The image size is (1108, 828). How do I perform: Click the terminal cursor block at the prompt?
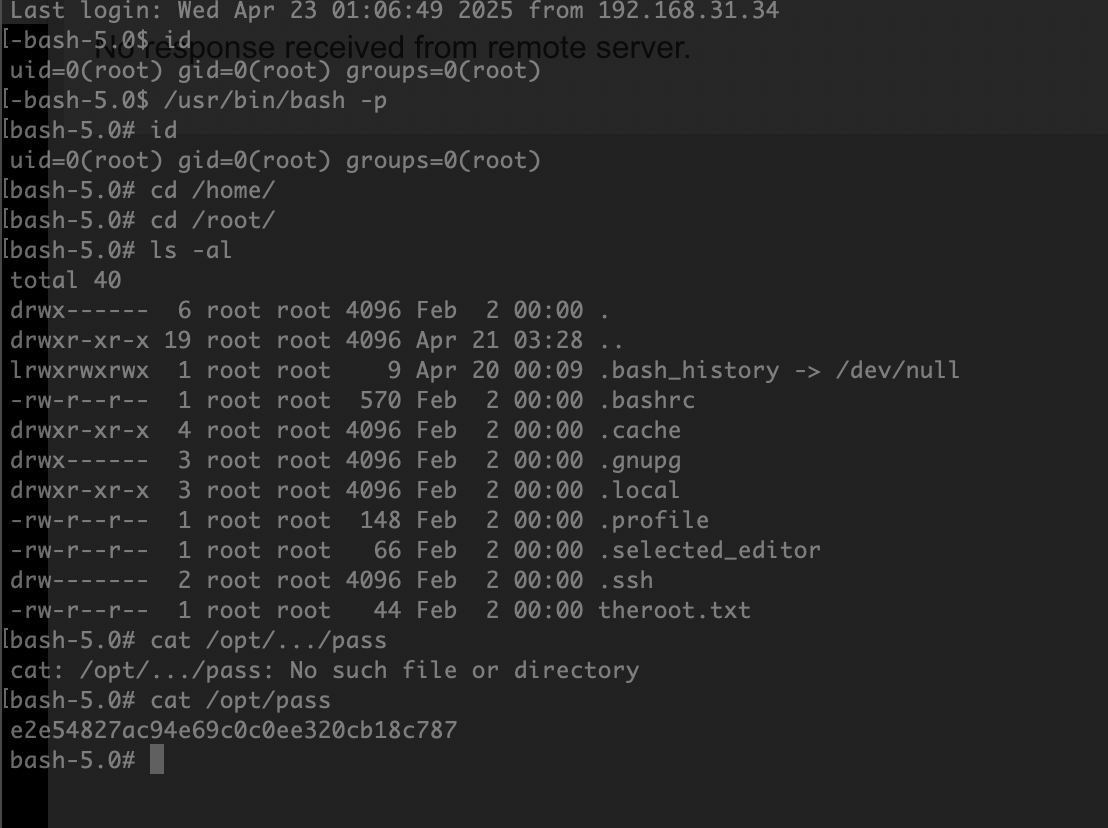157,759
